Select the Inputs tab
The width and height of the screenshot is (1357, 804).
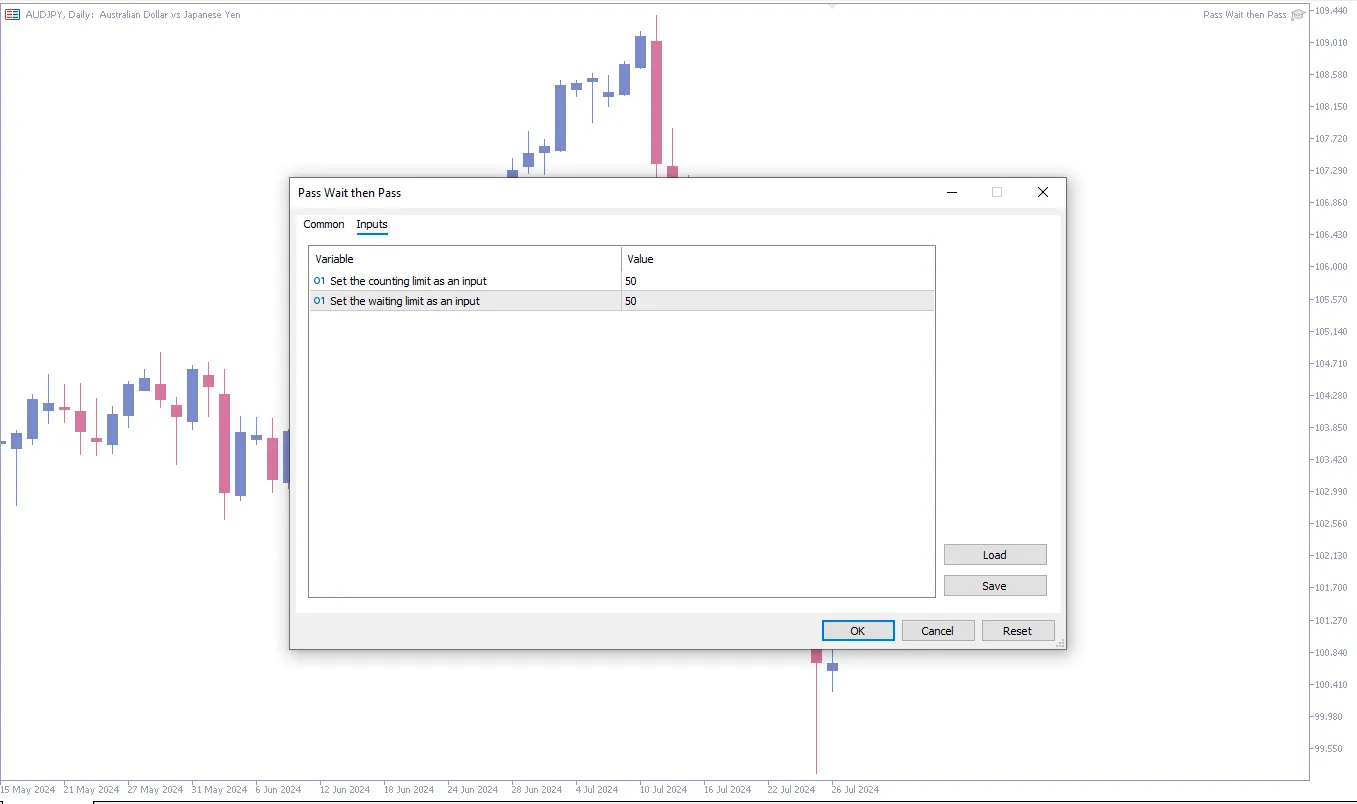[372, 224]
